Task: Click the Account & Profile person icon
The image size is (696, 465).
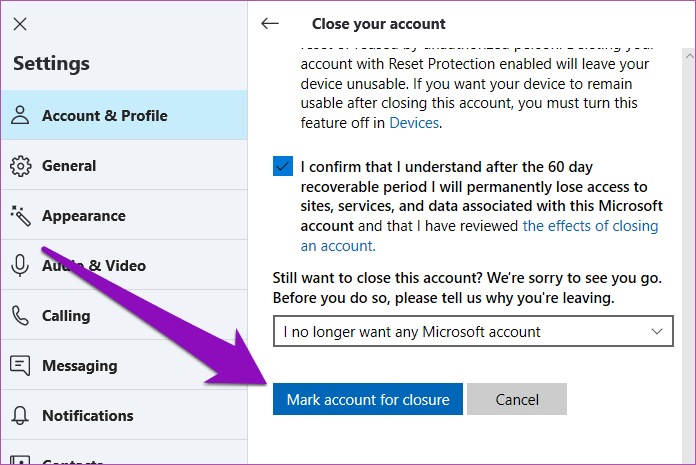Action: pyautogui.click(x=20, y=115)
